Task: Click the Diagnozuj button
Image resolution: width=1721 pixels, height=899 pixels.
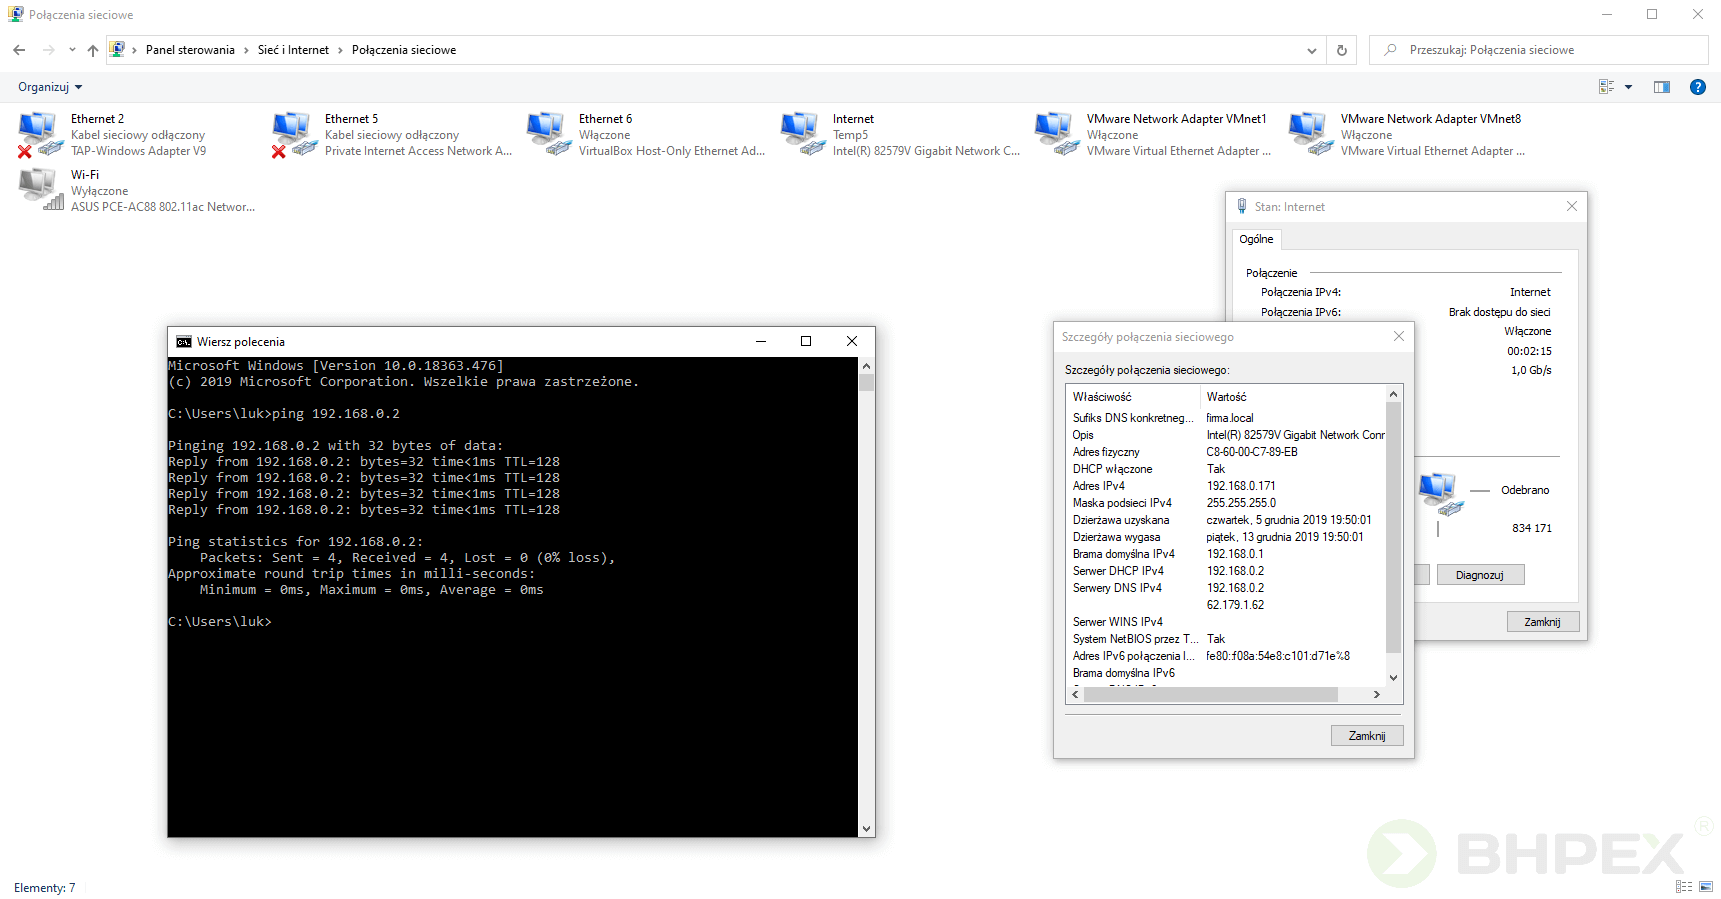Action: [x=1480, y=575]
